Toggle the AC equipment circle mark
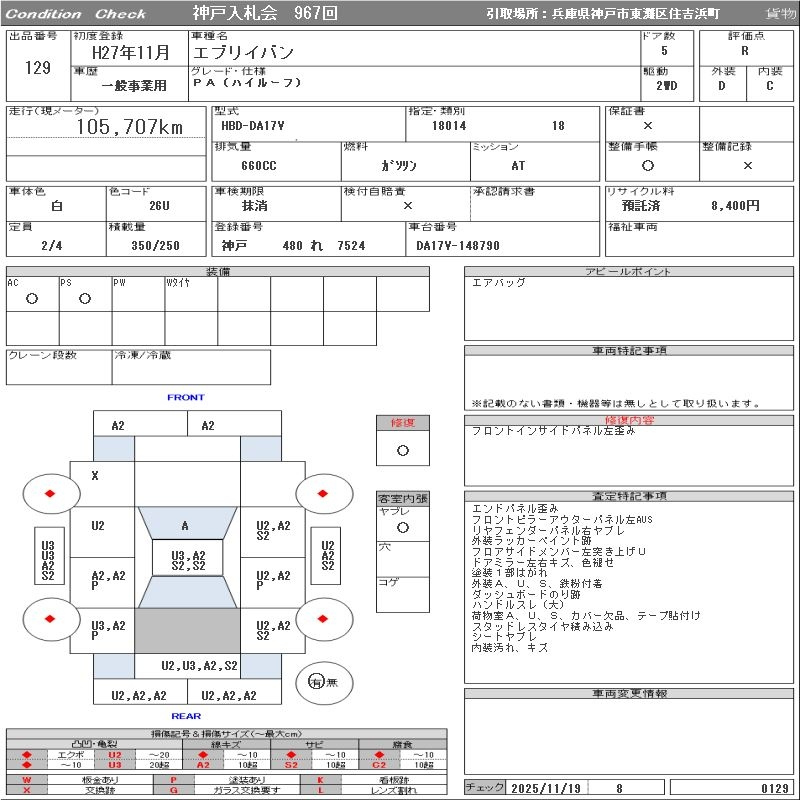The width and height of the screenshot is (800, 800). click(32, 298)
